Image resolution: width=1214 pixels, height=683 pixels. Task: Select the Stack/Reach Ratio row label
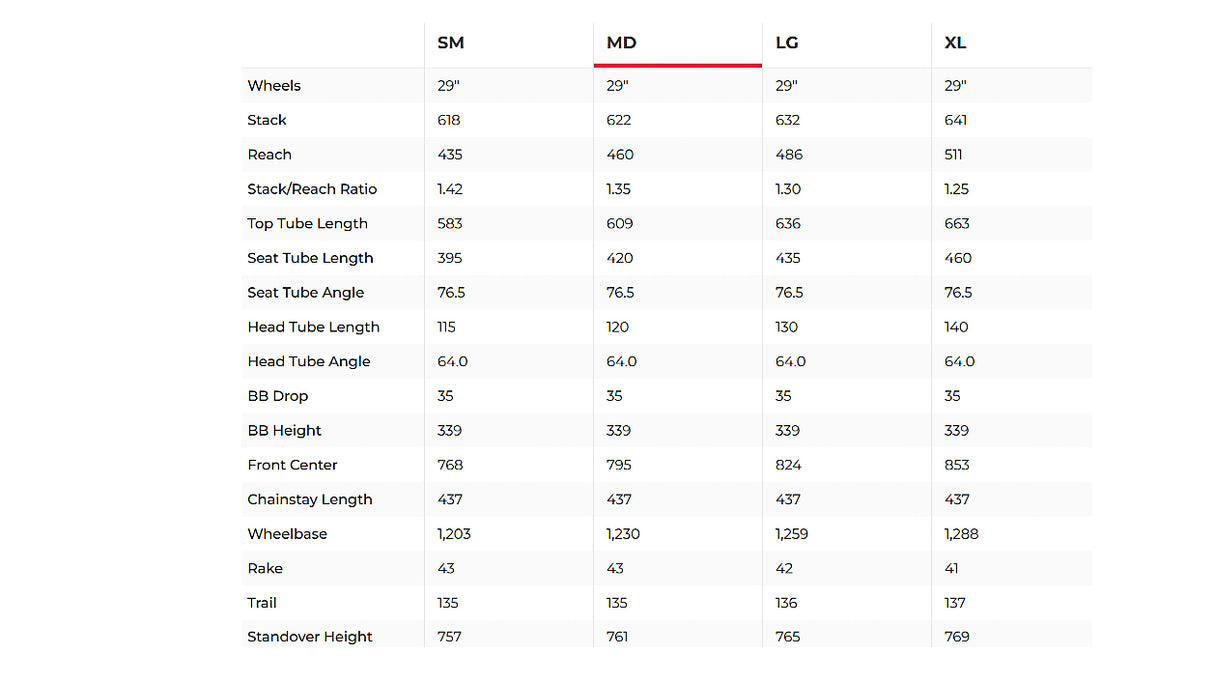312,189
